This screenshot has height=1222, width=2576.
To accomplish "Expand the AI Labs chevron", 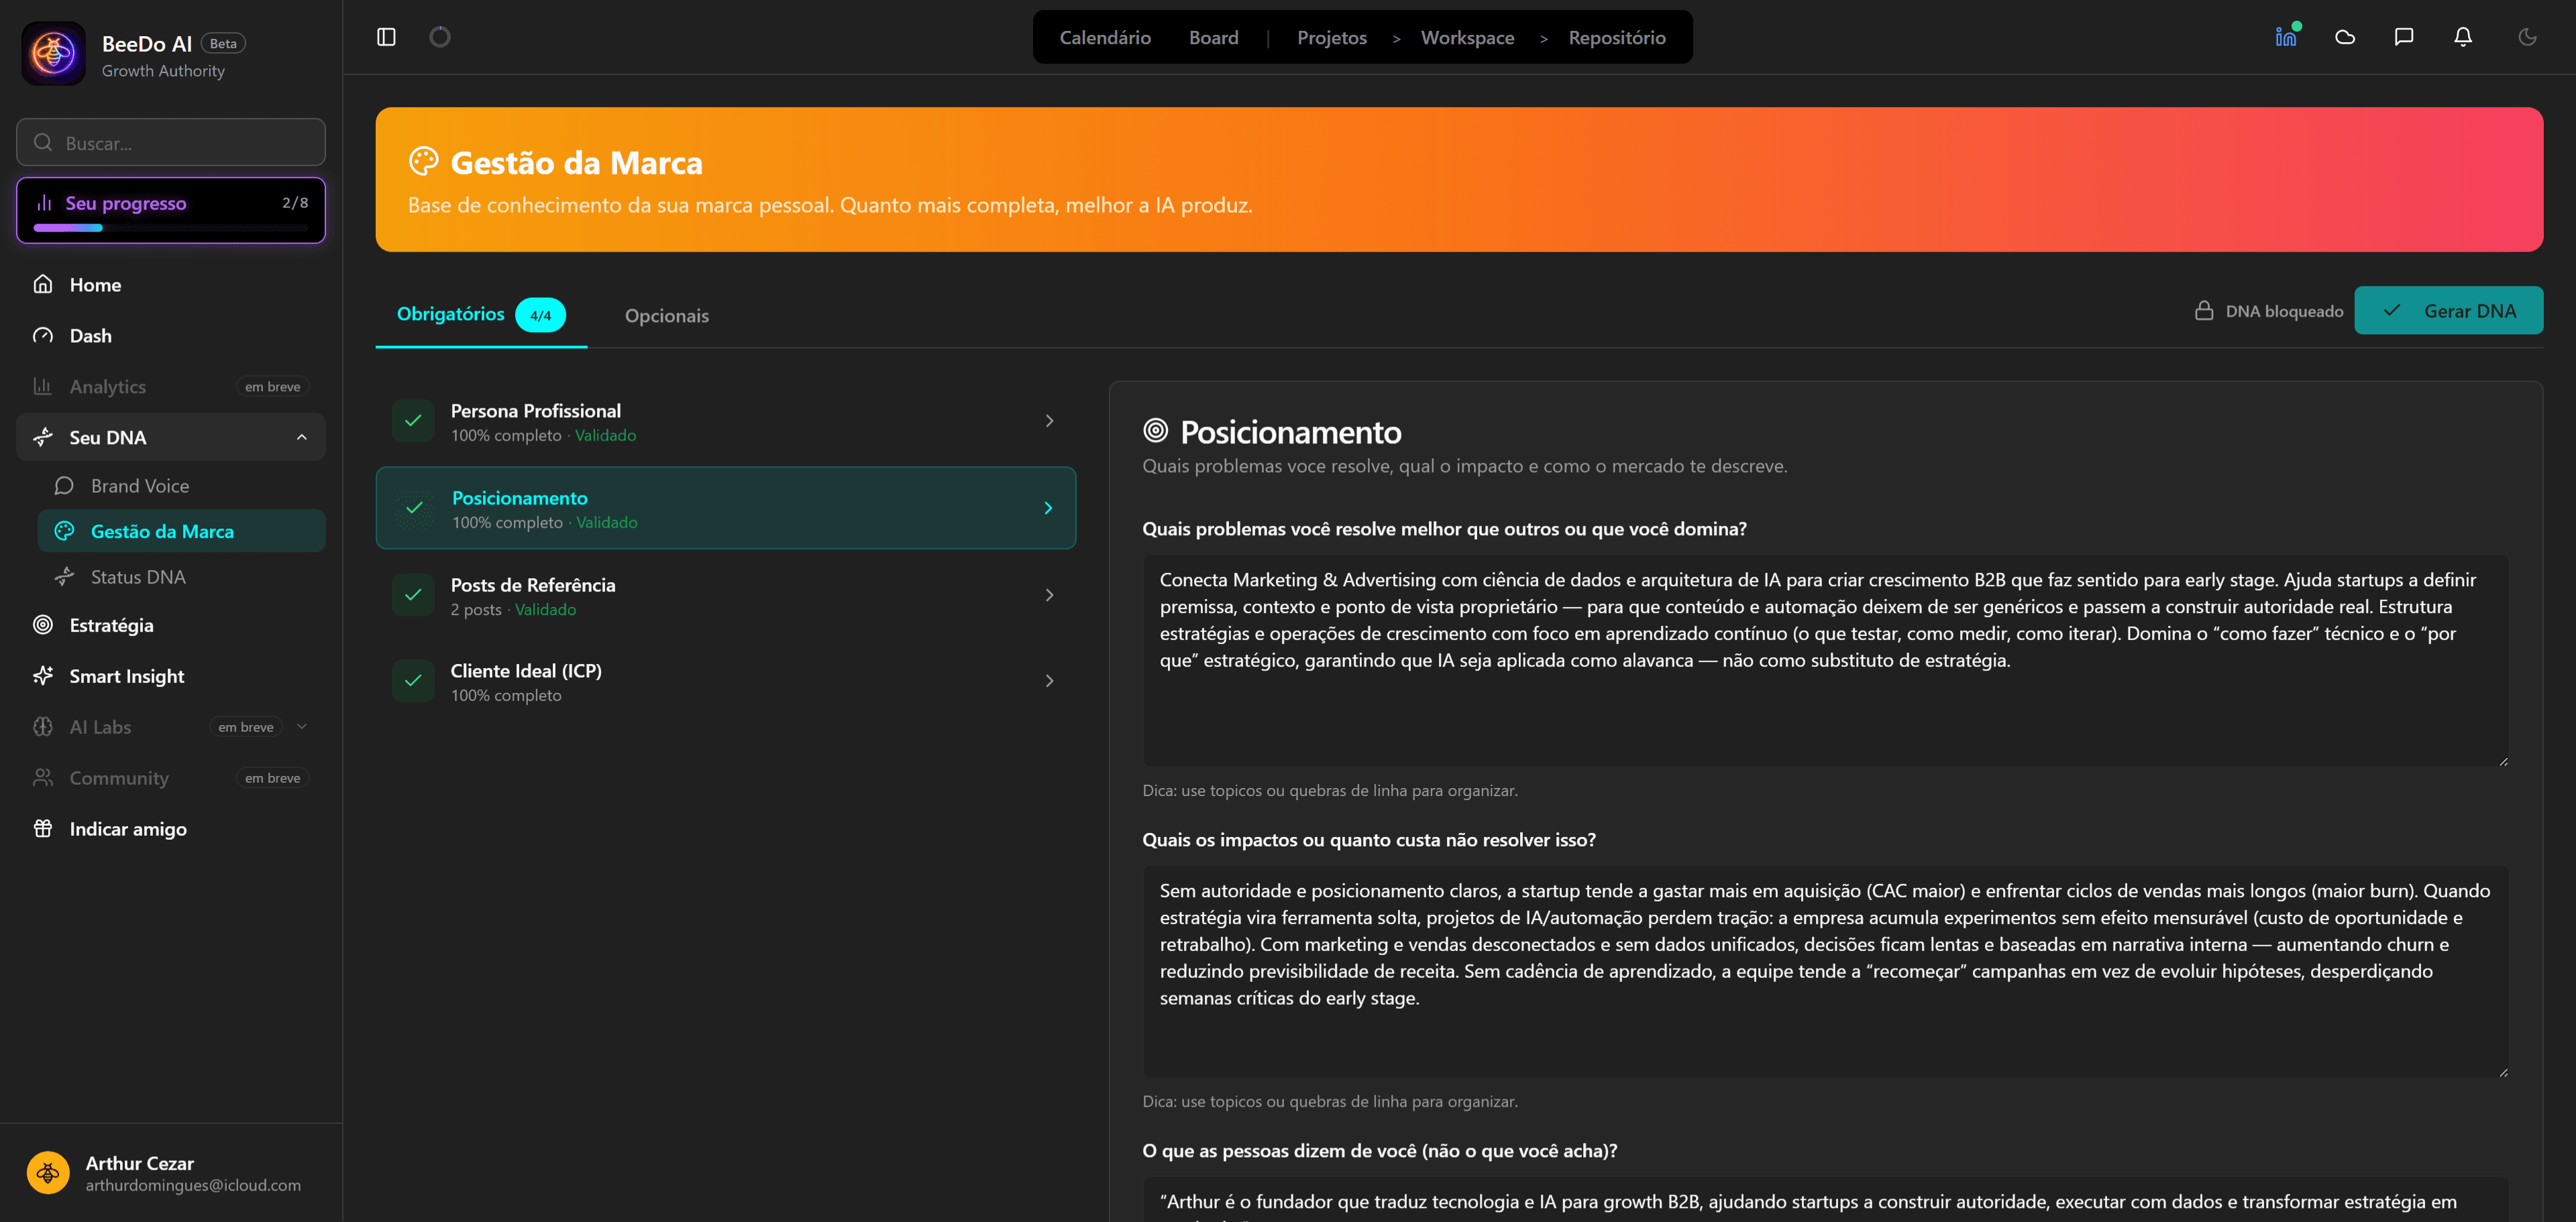I will [x=302, y=727].
